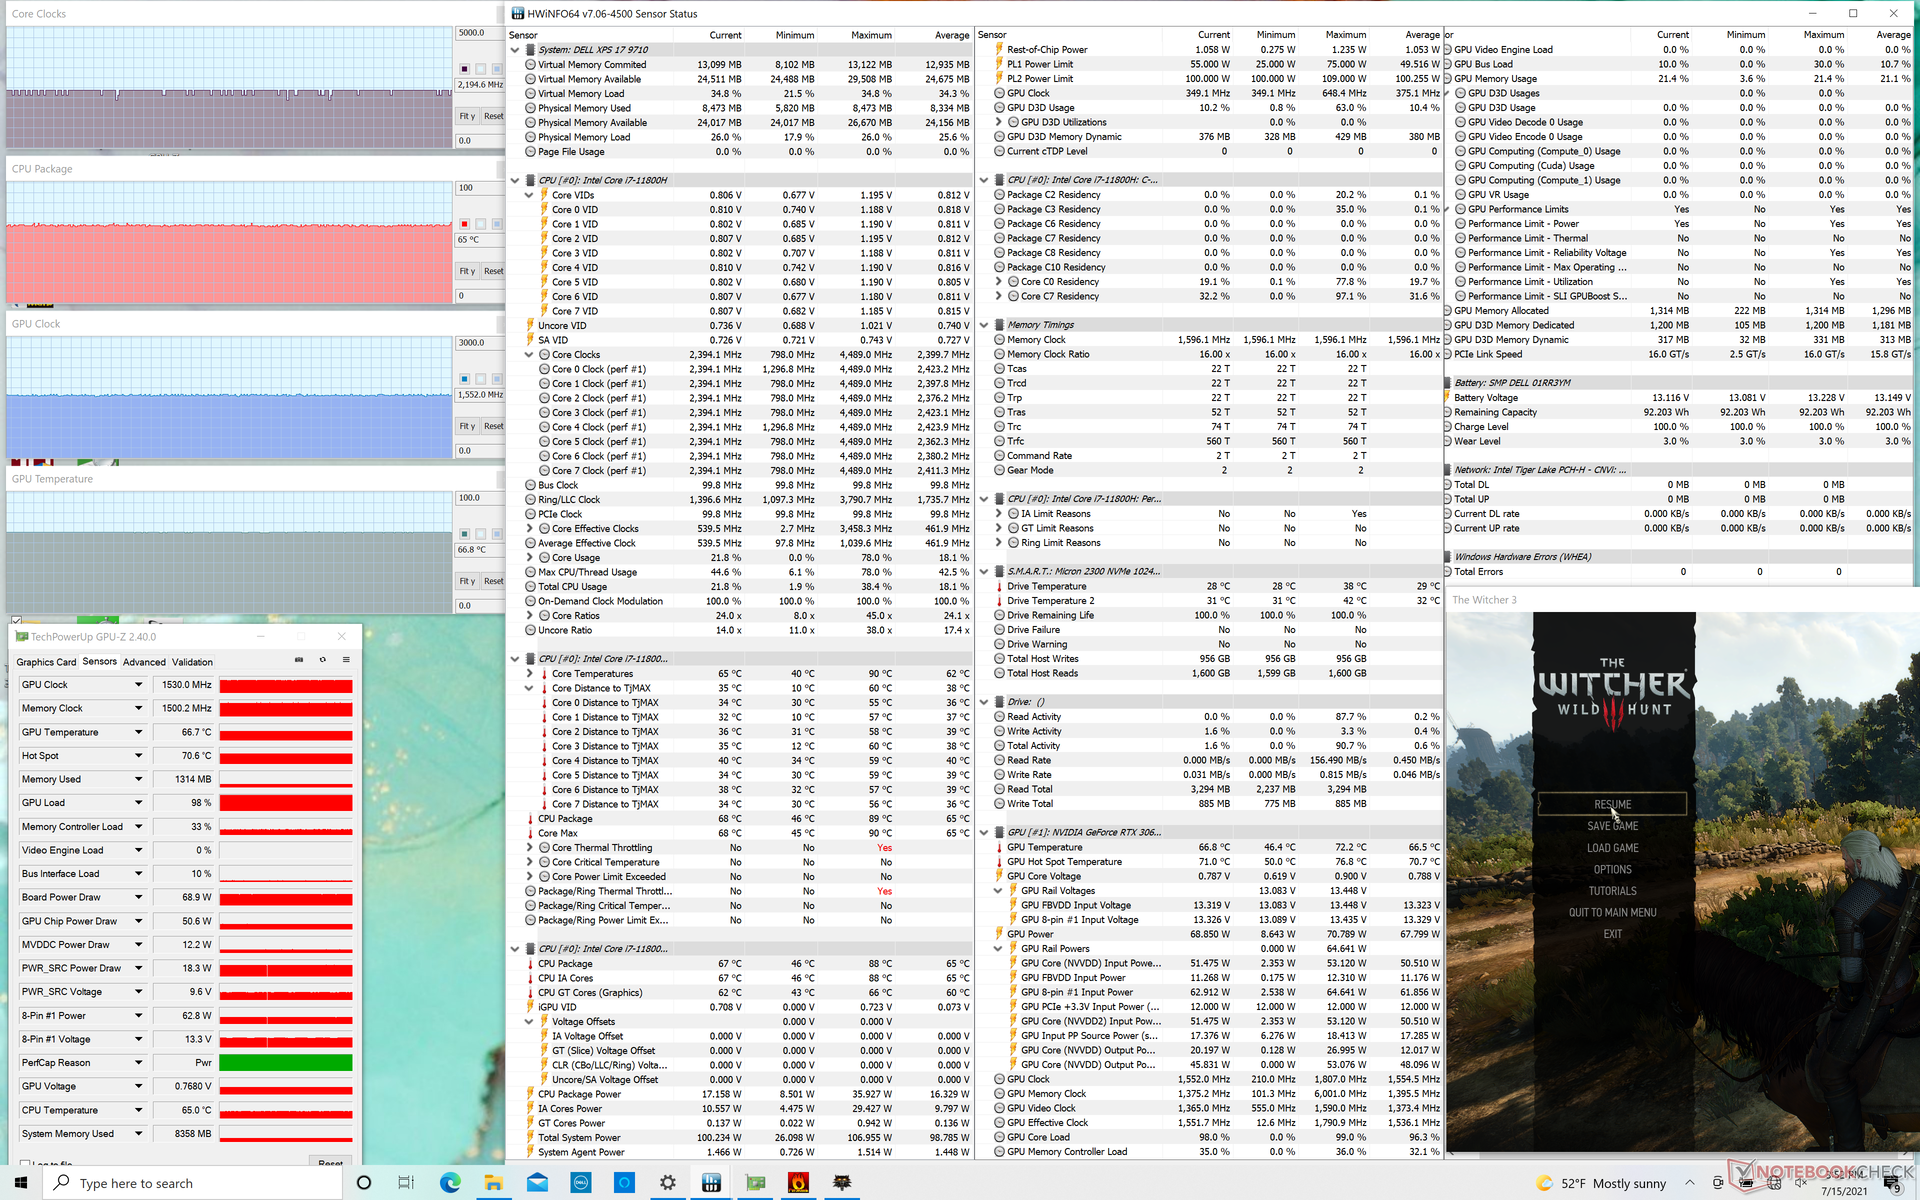
Task: Click Fit y on CPU Package graph
Action: [x=467, y=271]
